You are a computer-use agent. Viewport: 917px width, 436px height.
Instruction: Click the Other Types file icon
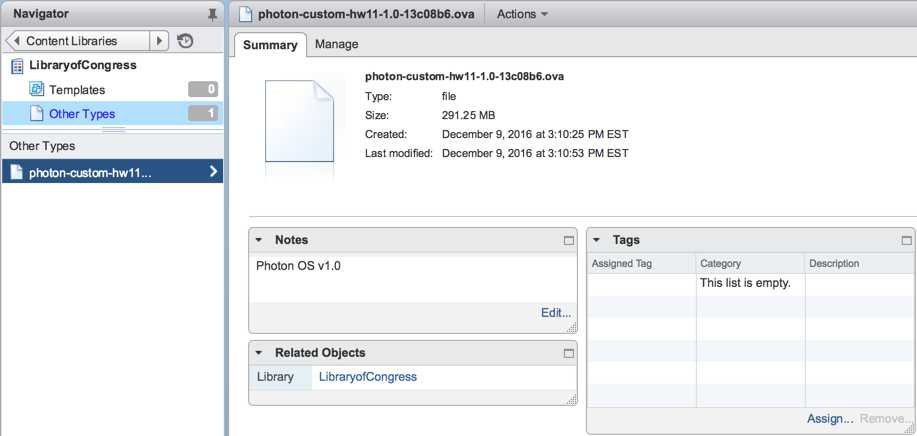point(37,114)
